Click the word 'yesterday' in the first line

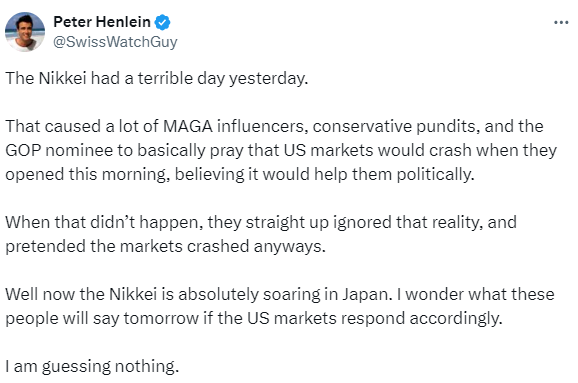[x=268, y=79]
